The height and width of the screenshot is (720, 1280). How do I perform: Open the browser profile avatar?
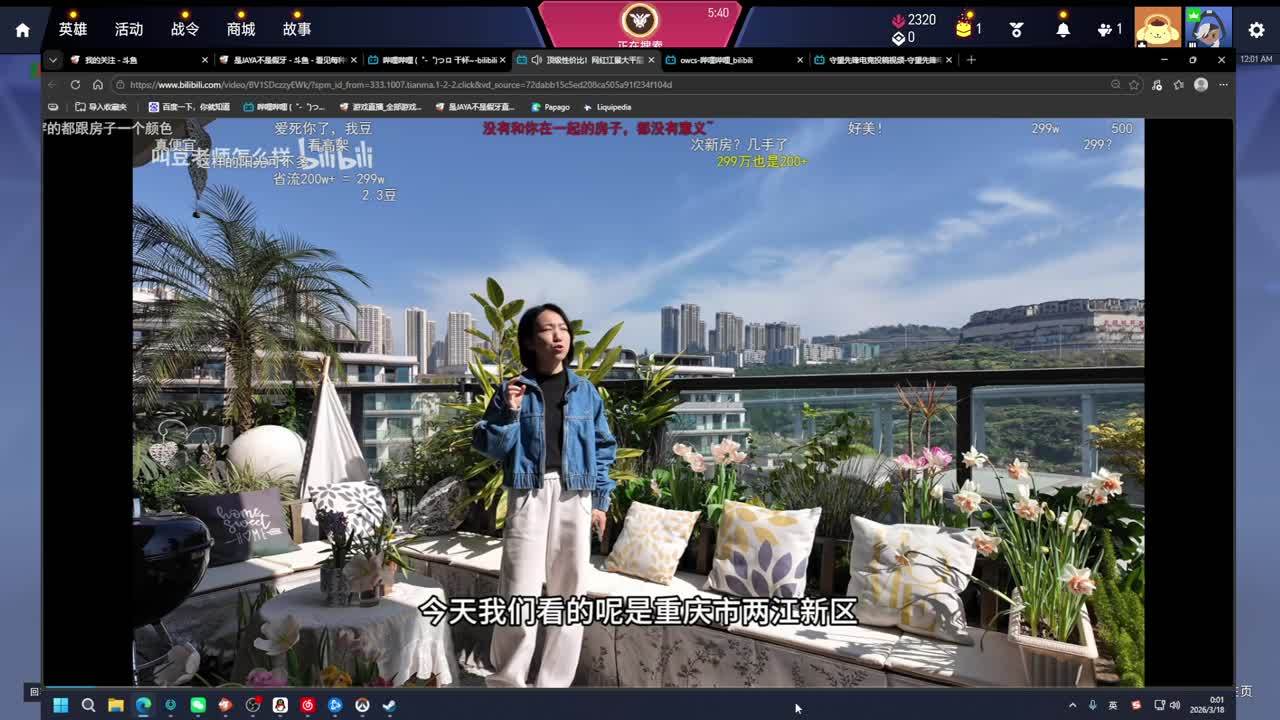[x=1201, y=85]
